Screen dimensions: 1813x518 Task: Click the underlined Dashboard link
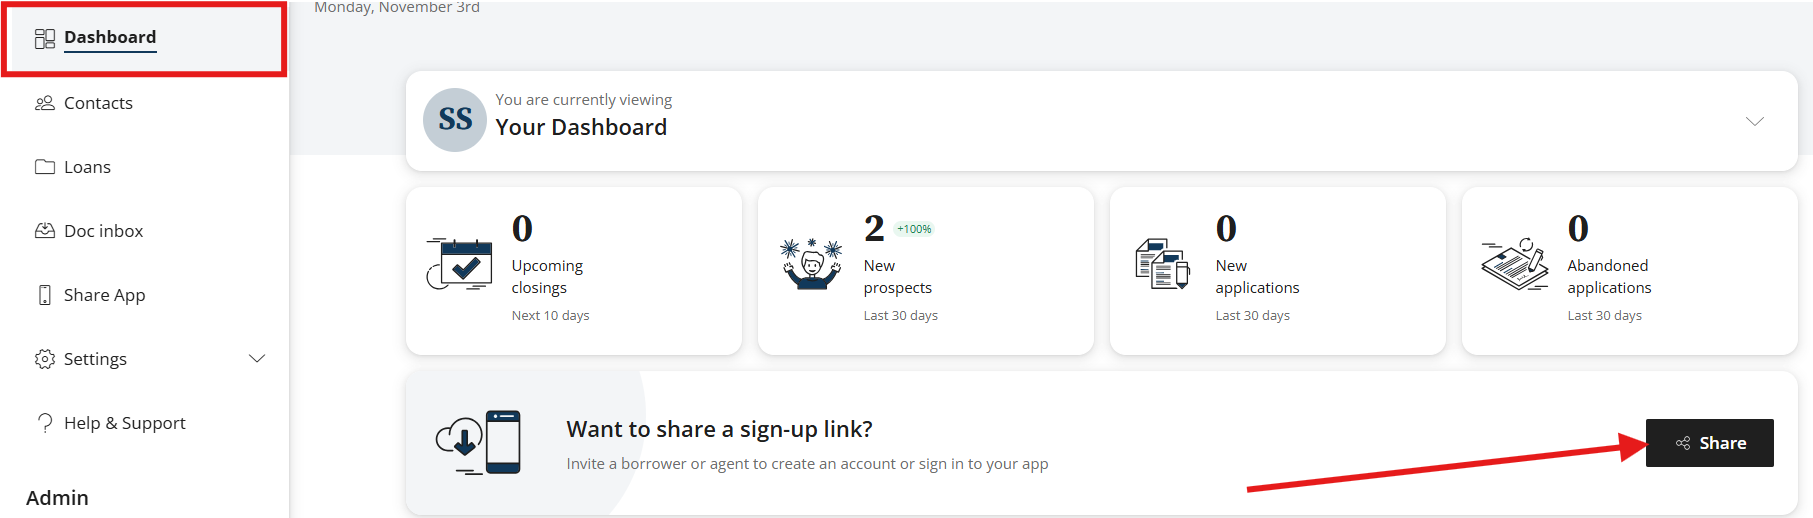(110, 38)
